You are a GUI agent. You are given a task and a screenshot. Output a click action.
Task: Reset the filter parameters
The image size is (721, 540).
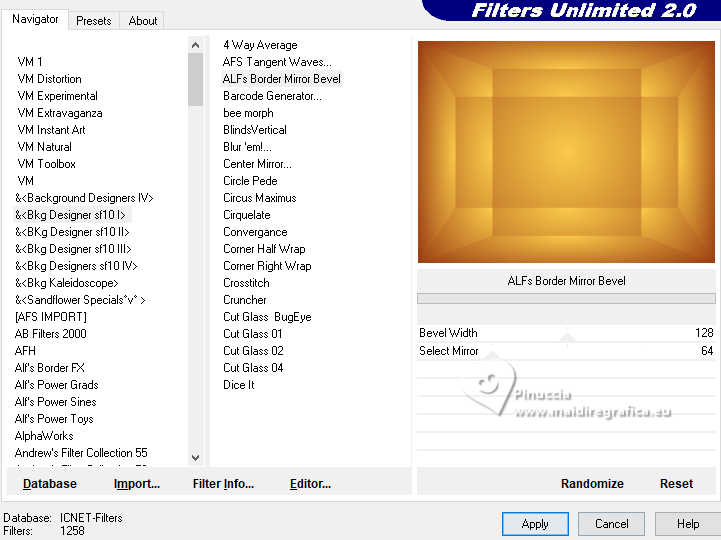(x=676, y=484)
